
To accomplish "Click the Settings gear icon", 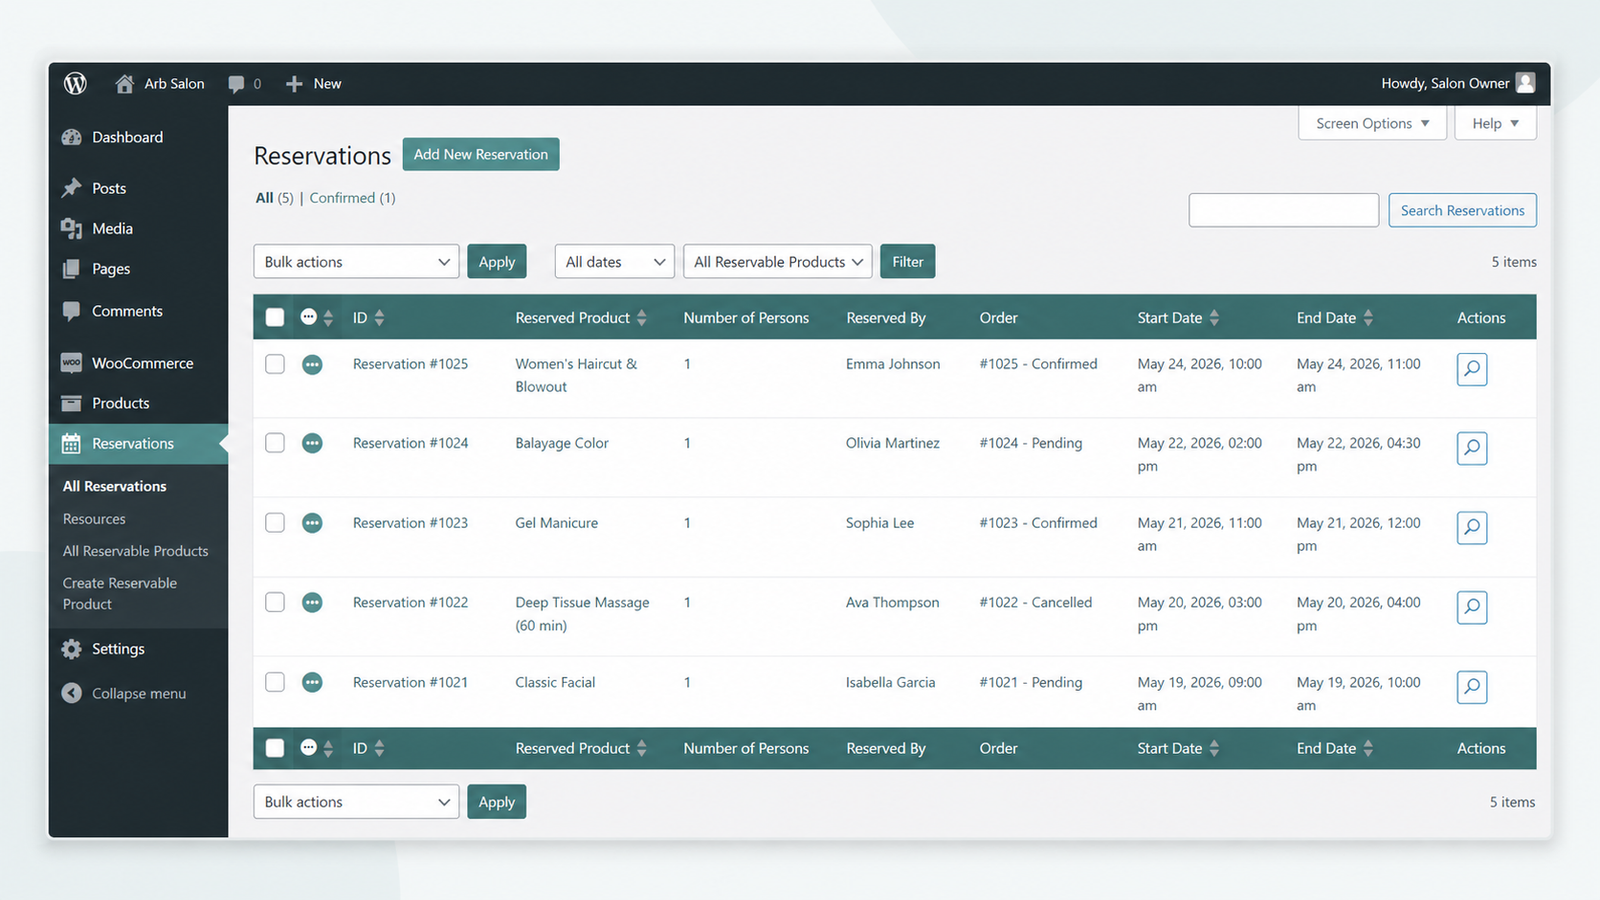I will (x=71, y=649).
